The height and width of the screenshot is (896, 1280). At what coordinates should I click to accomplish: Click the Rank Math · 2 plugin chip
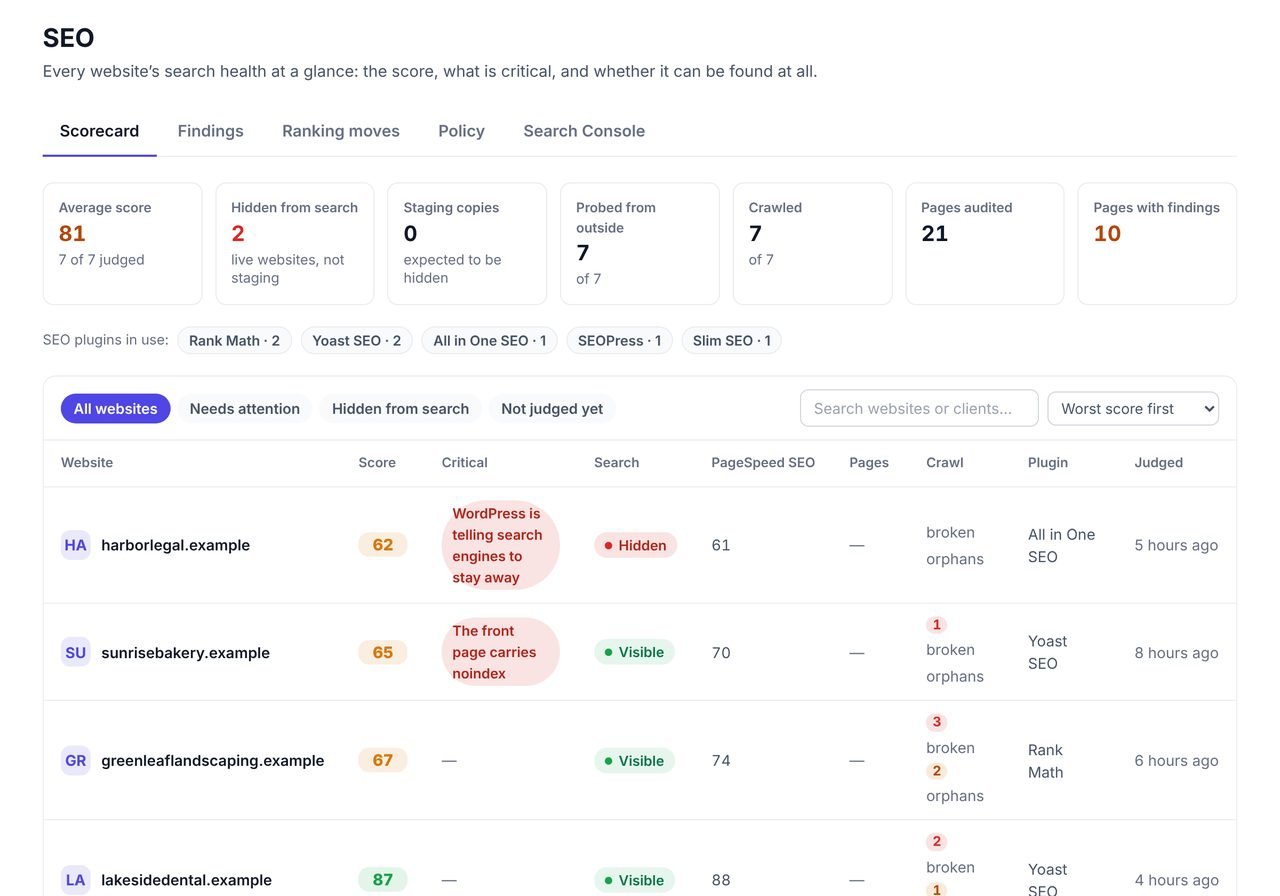pos(234,340)
